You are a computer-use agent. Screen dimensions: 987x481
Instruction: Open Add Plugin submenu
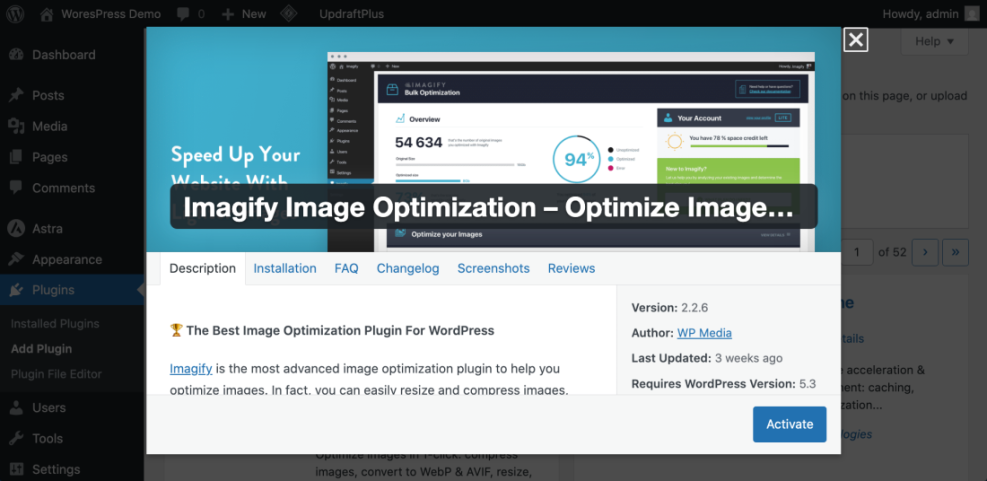[x=42, y=349]
